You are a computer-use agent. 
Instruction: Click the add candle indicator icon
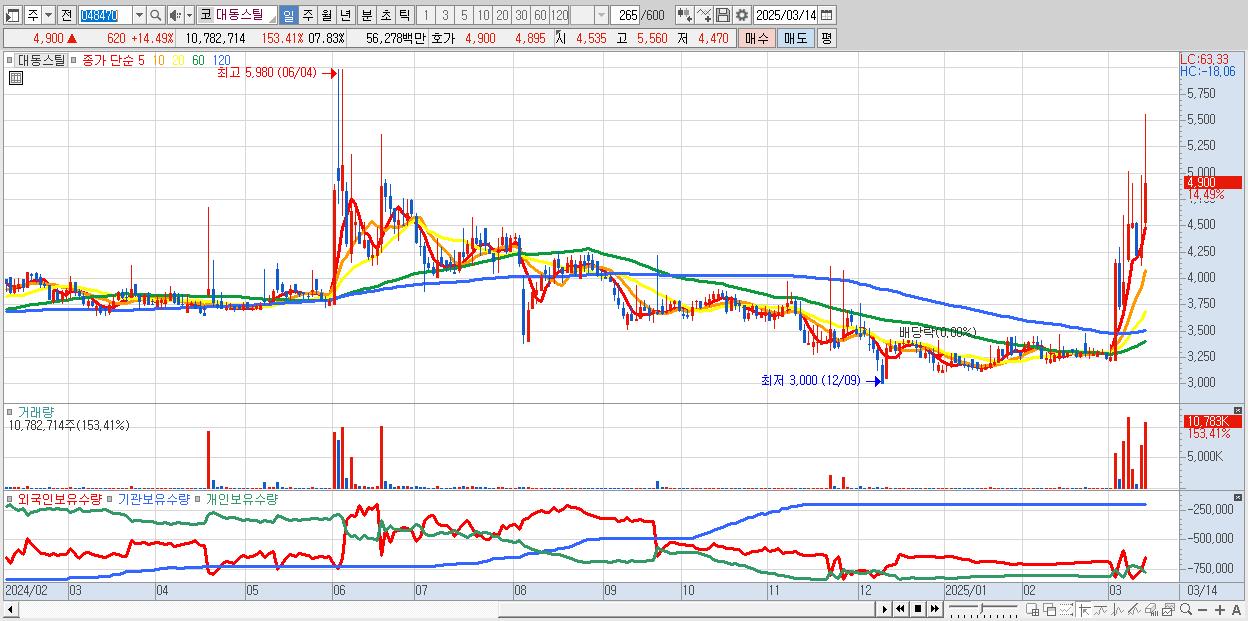(x=685, y=15)
